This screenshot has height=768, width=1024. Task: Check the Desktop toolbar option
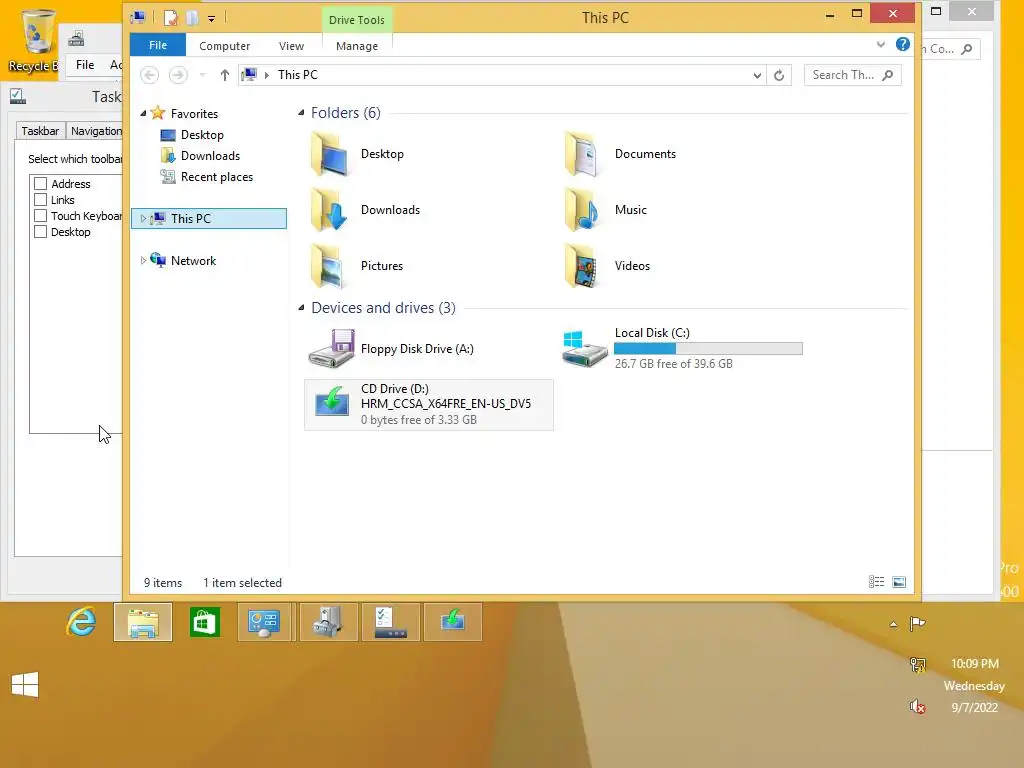point(40,232)
